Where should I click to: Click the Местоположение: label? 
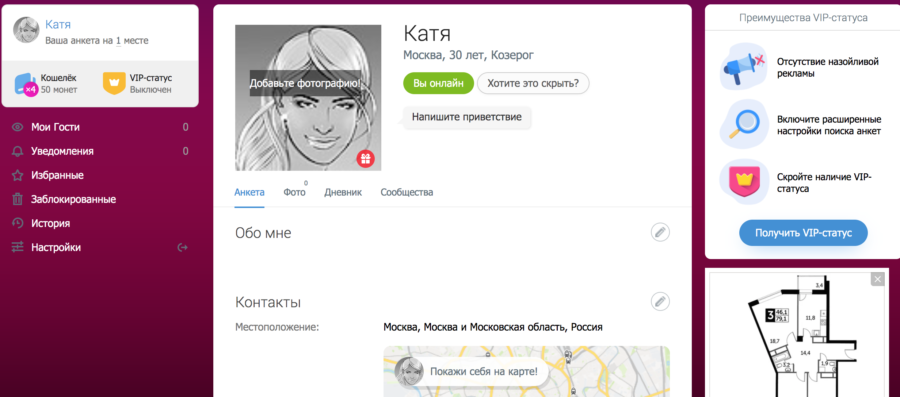pyautogui.click(x=277, y=328)
